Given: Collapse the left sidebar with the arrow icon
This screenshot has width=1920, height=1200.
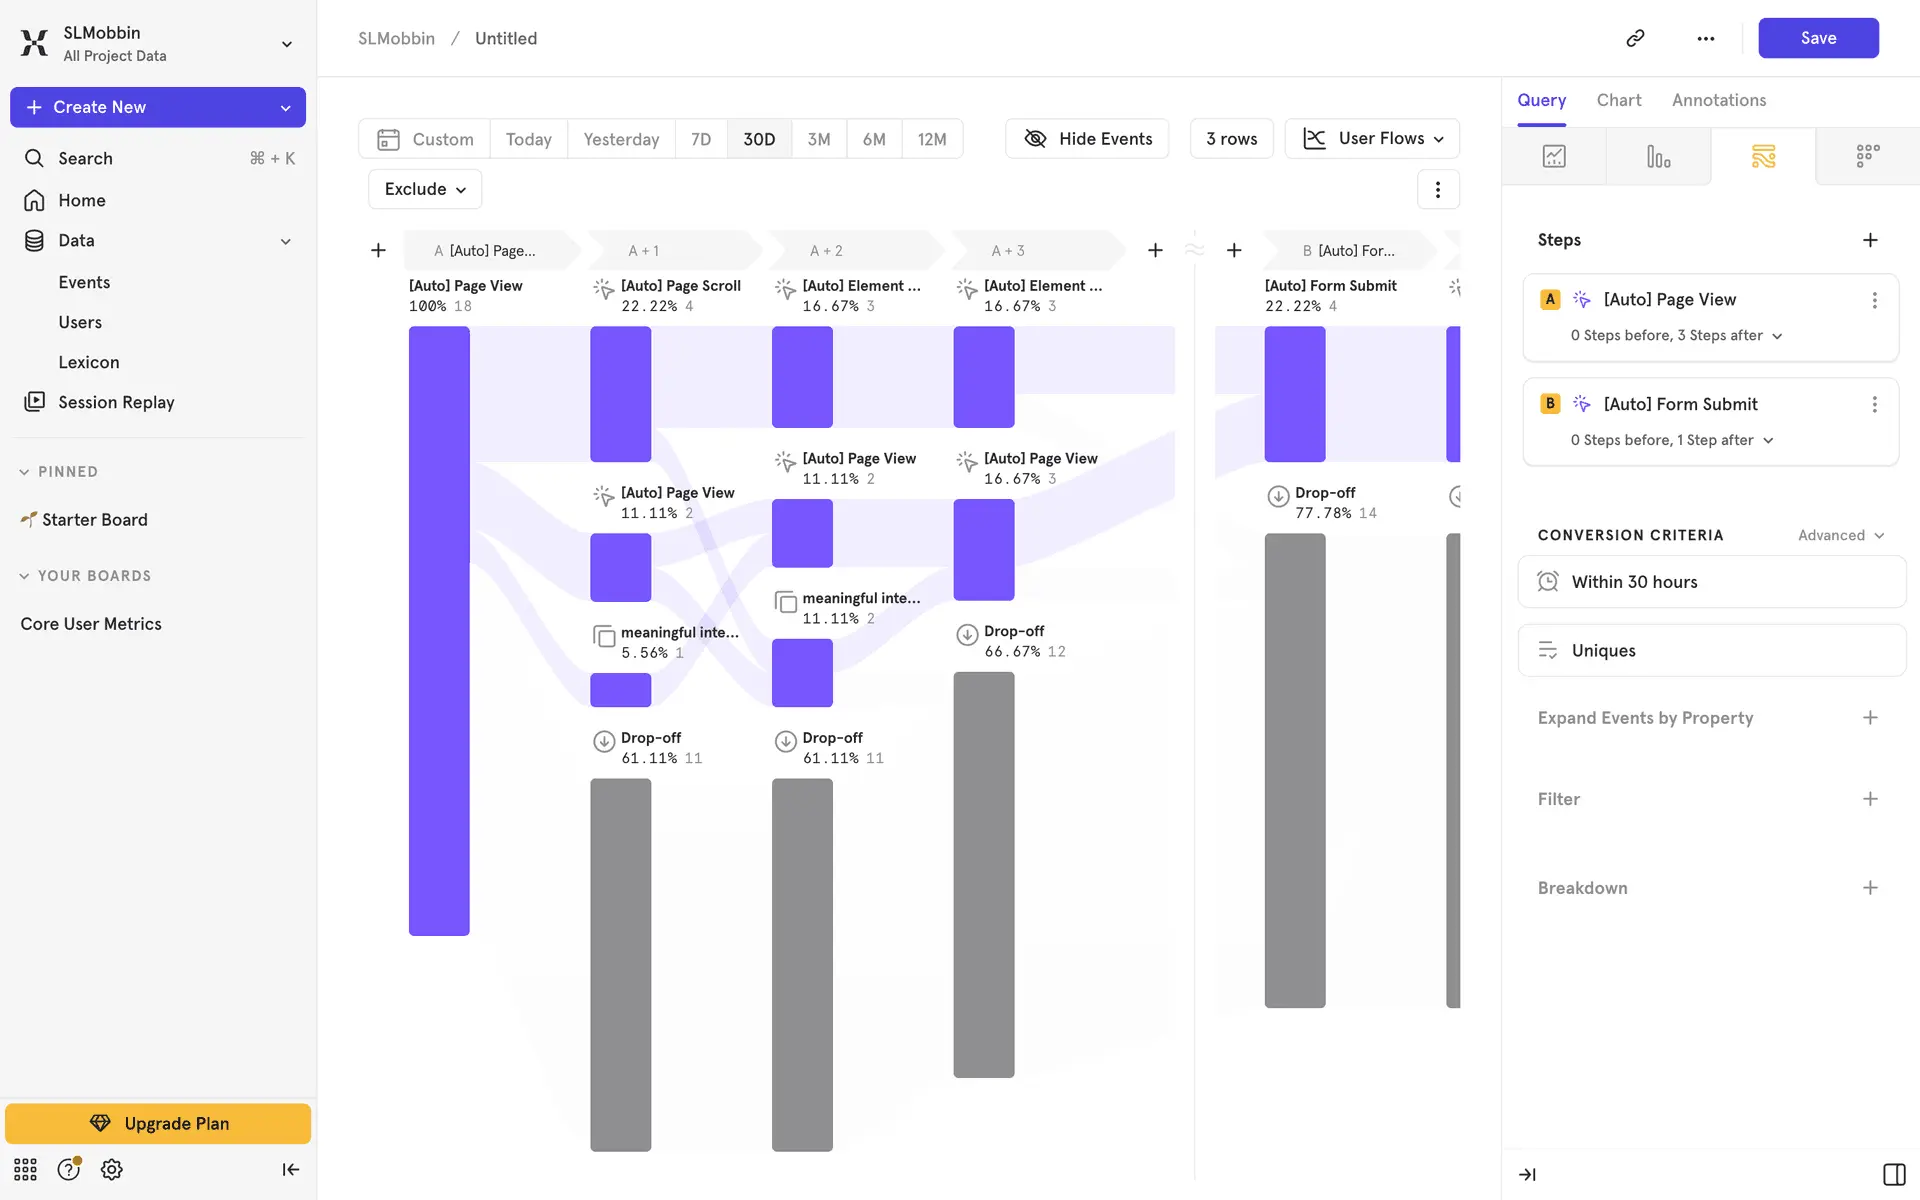Looking at the screenshot, I should click(290, 1169).
